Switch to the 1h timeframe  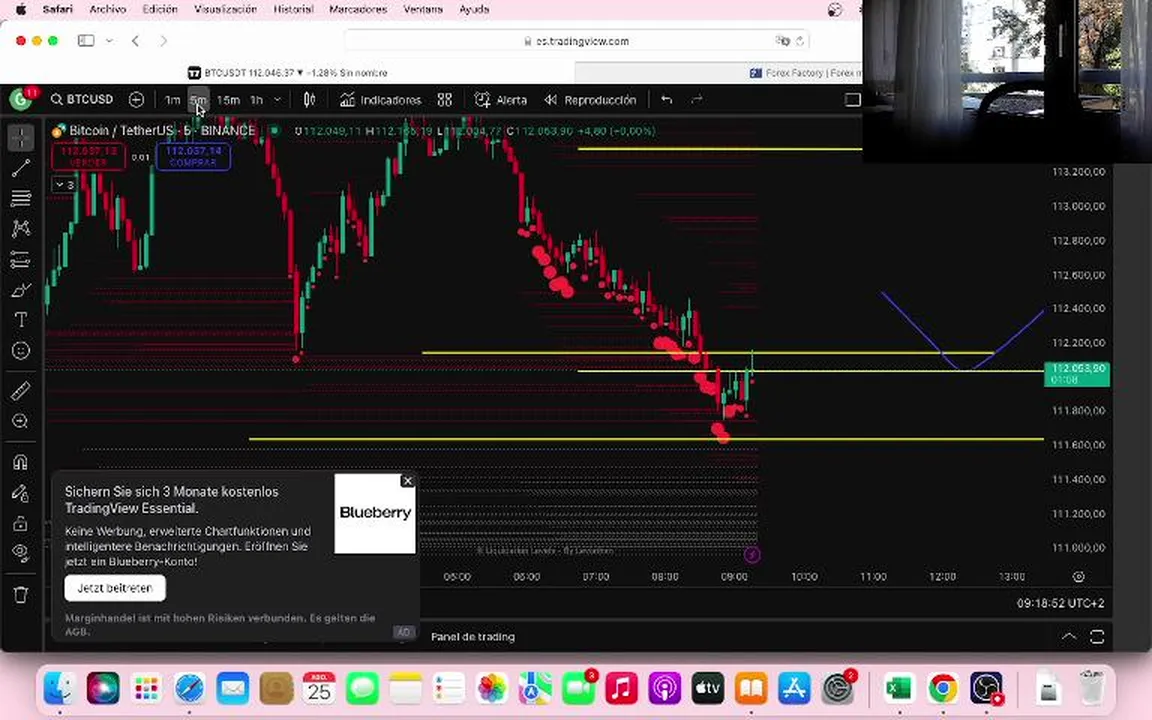pyautogui.click(x=256, y=100)
